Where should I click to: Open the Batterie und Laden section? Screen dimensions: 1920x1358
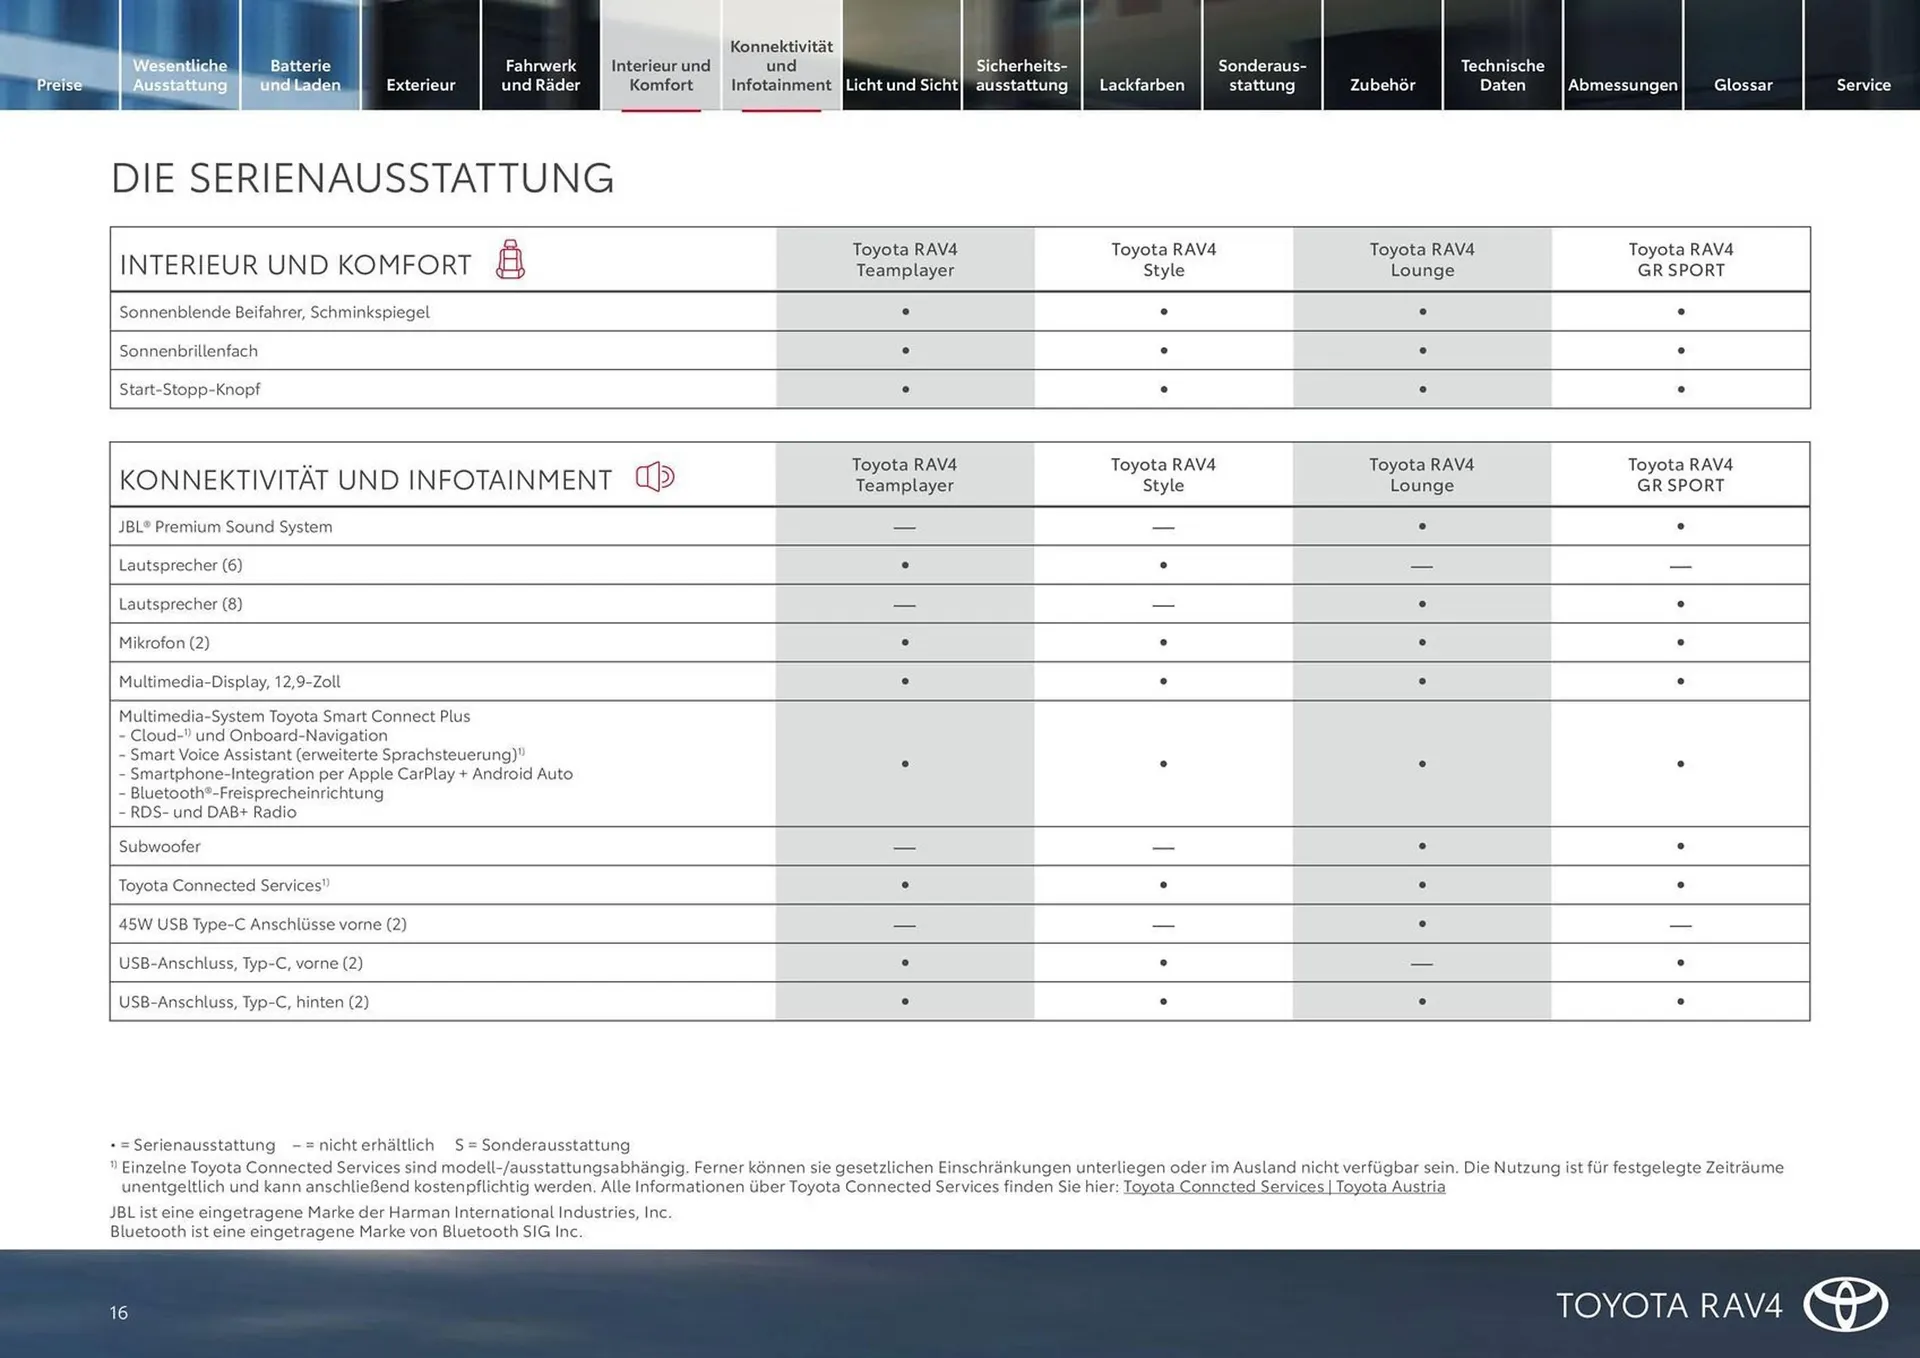tap(299, 75)
